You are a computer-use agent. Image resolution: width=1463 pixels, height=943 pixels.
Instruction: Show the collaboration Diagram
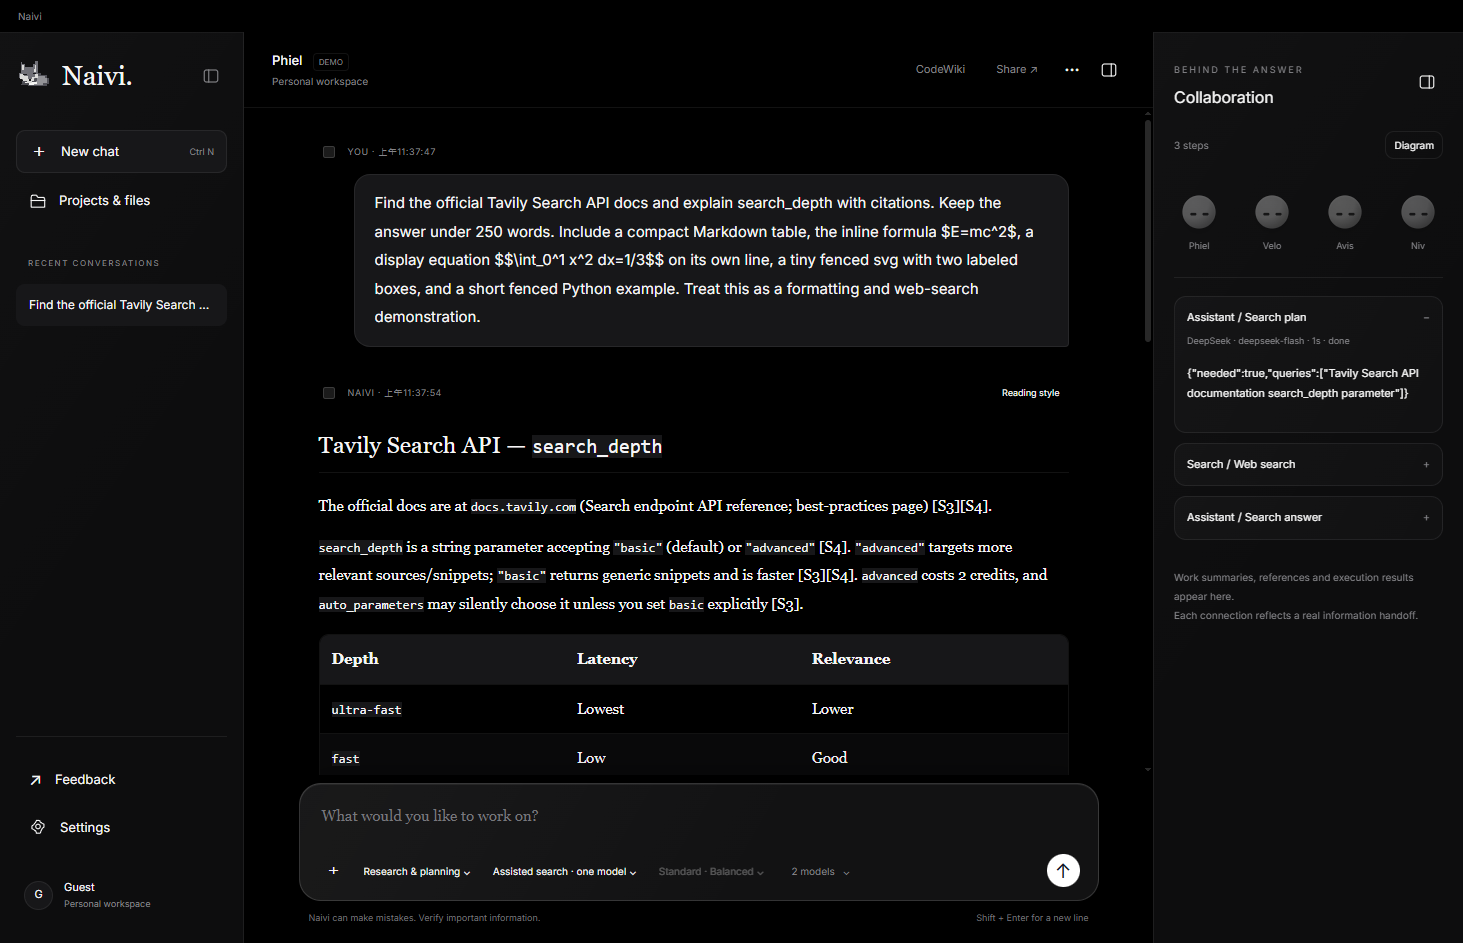(1414, 146)
